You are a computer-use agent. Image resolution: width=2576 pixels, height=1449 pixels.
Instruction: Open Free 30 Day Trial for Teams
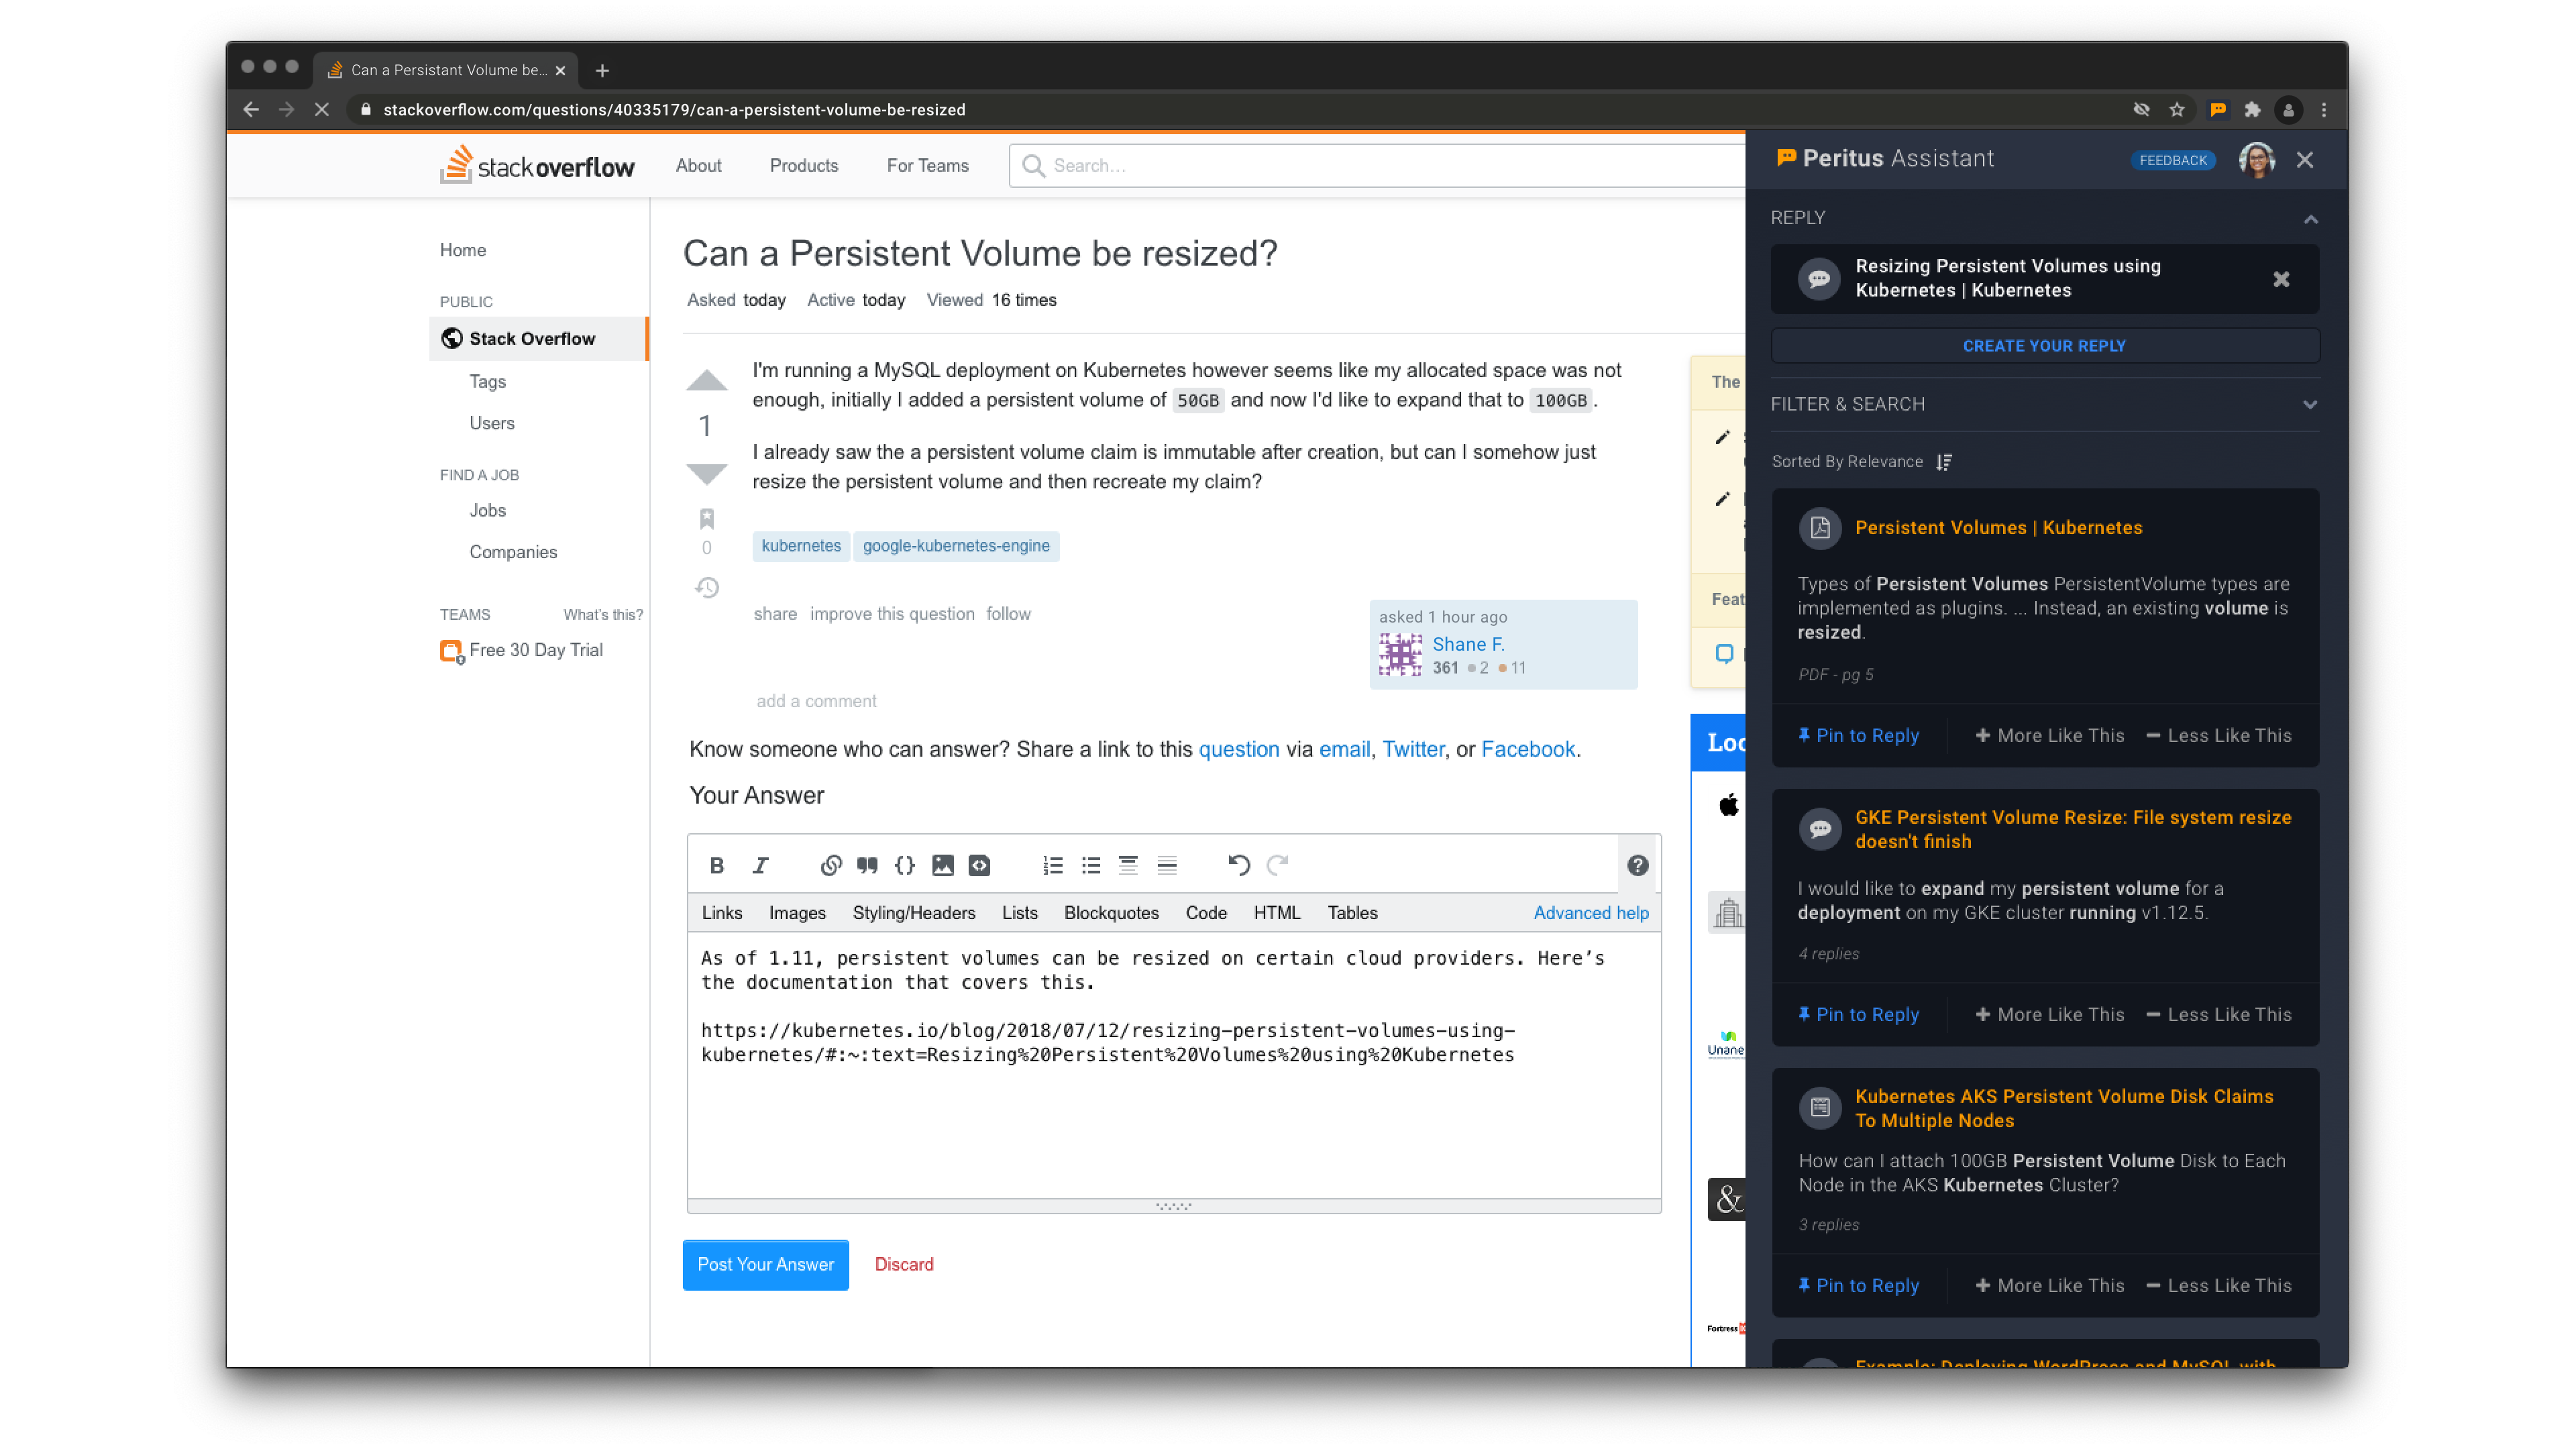coord(536,650)
